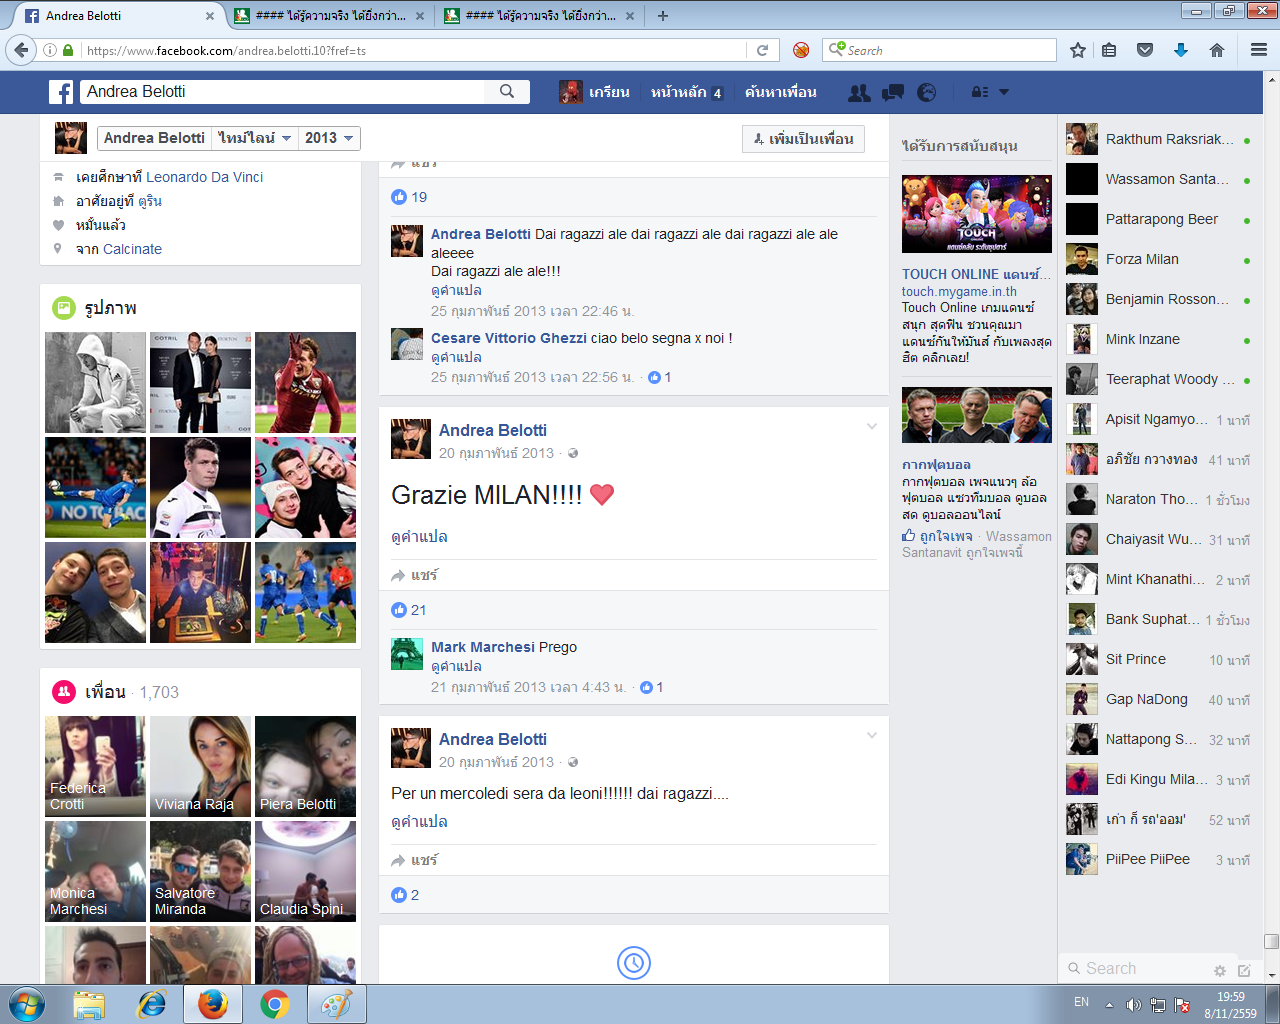
Task: Click the Facebook search input field
Action: tap(282, 91)
